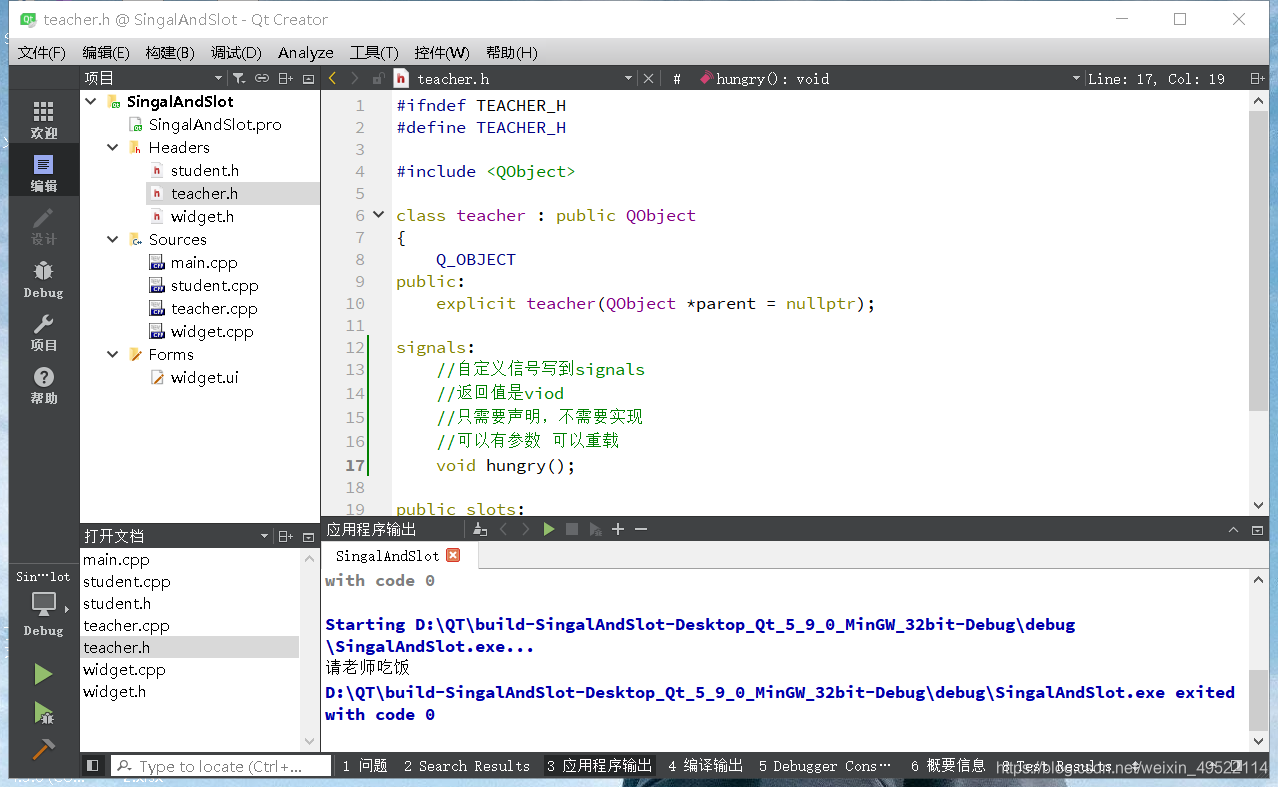Open the 工具(T) menu
This screenshot has height=787, width=1278.
(374, 52)
